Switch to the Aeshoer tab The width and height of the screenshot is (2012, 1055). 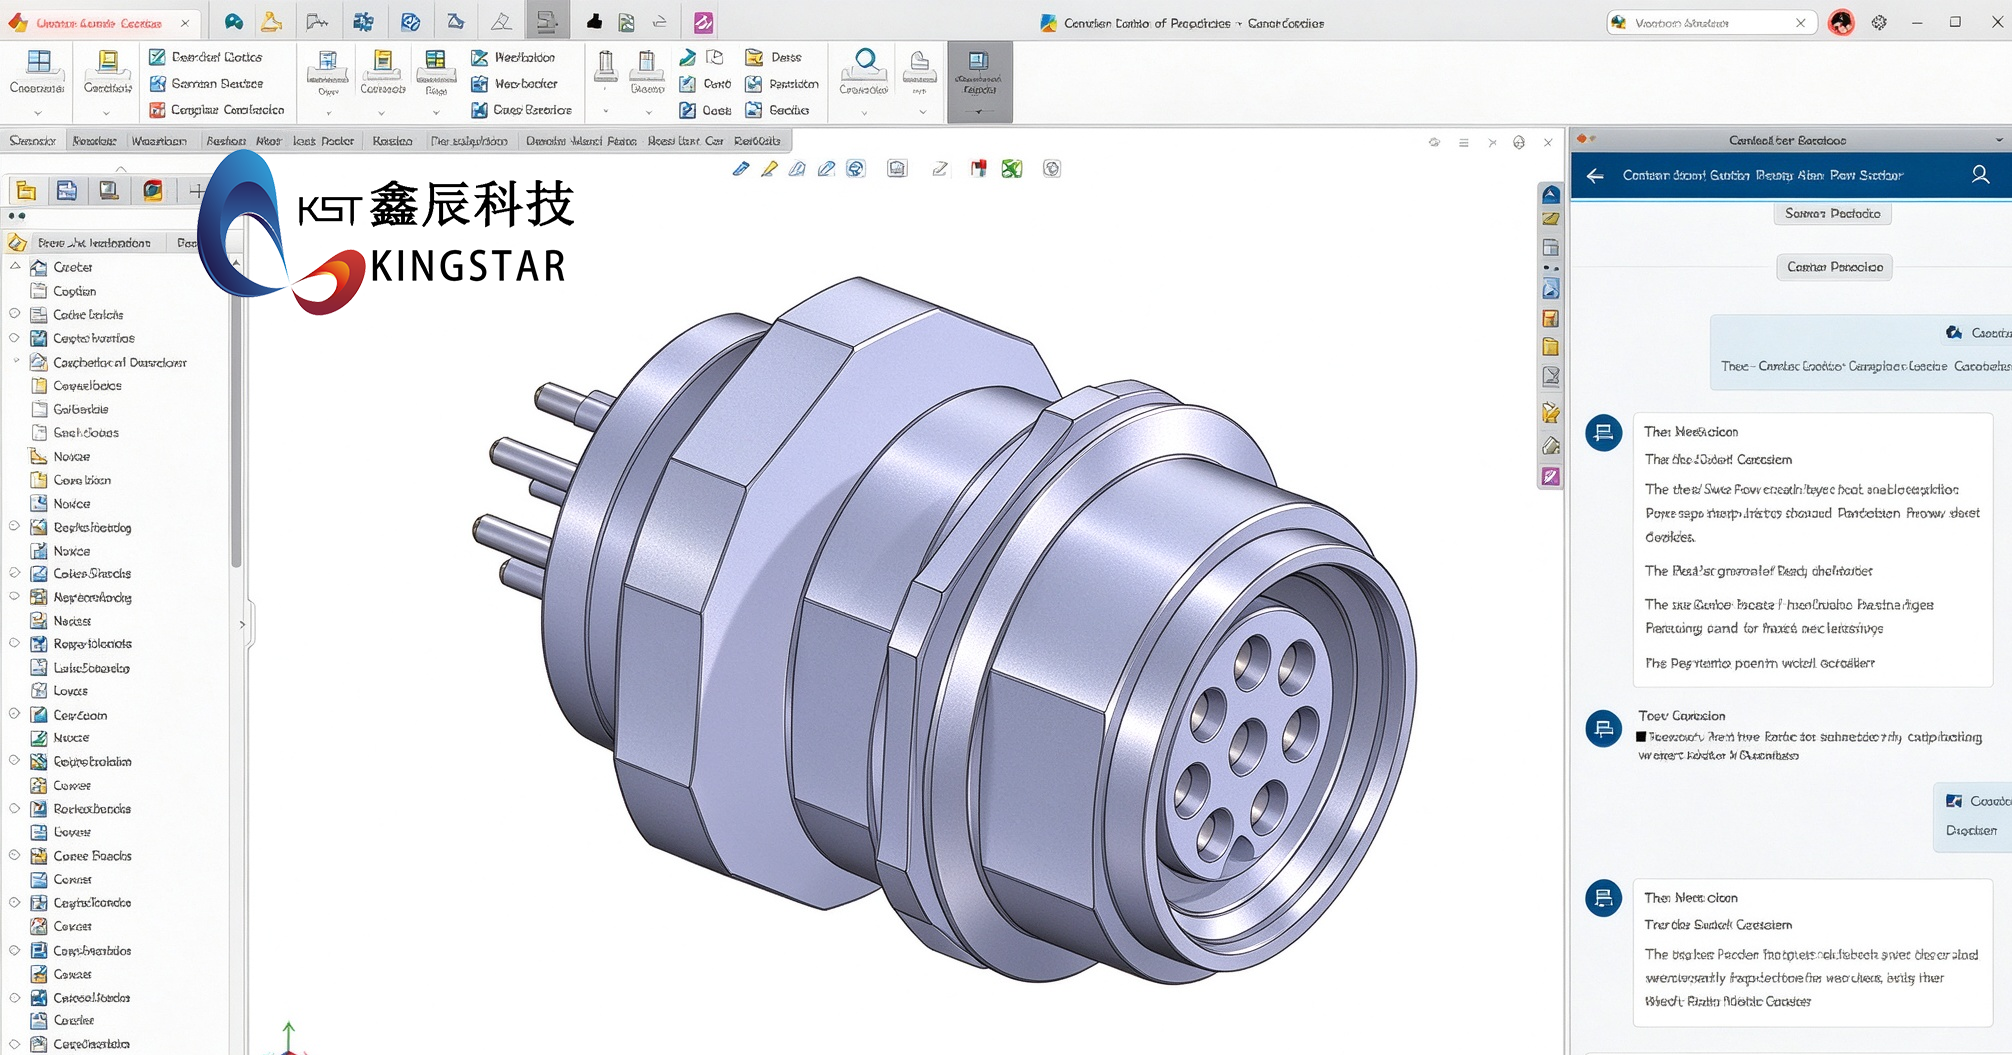(x=226, y=141)
